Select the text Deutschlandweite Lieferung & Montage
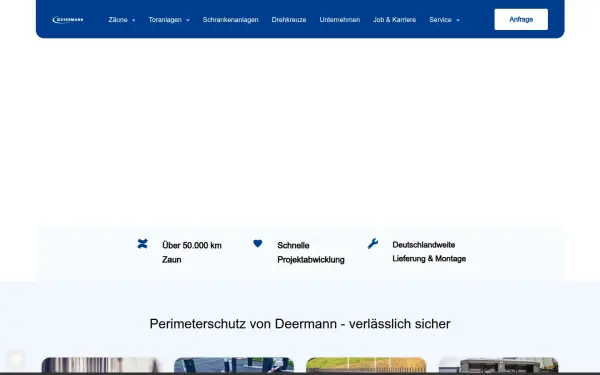 pos(429,252)
